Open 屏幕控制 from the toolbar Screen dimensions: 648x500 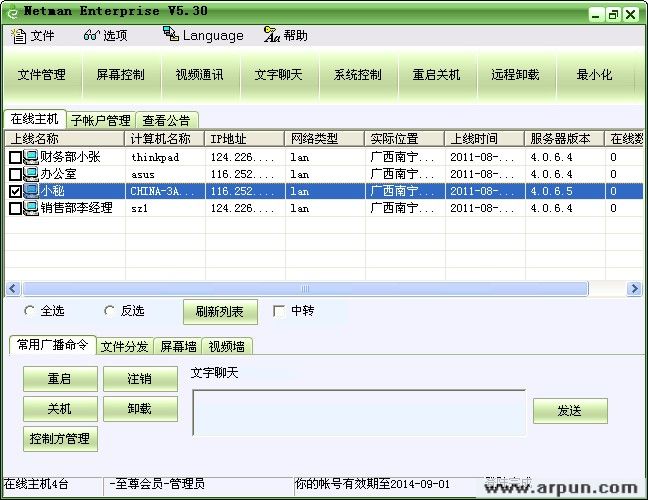pos(120,75)
